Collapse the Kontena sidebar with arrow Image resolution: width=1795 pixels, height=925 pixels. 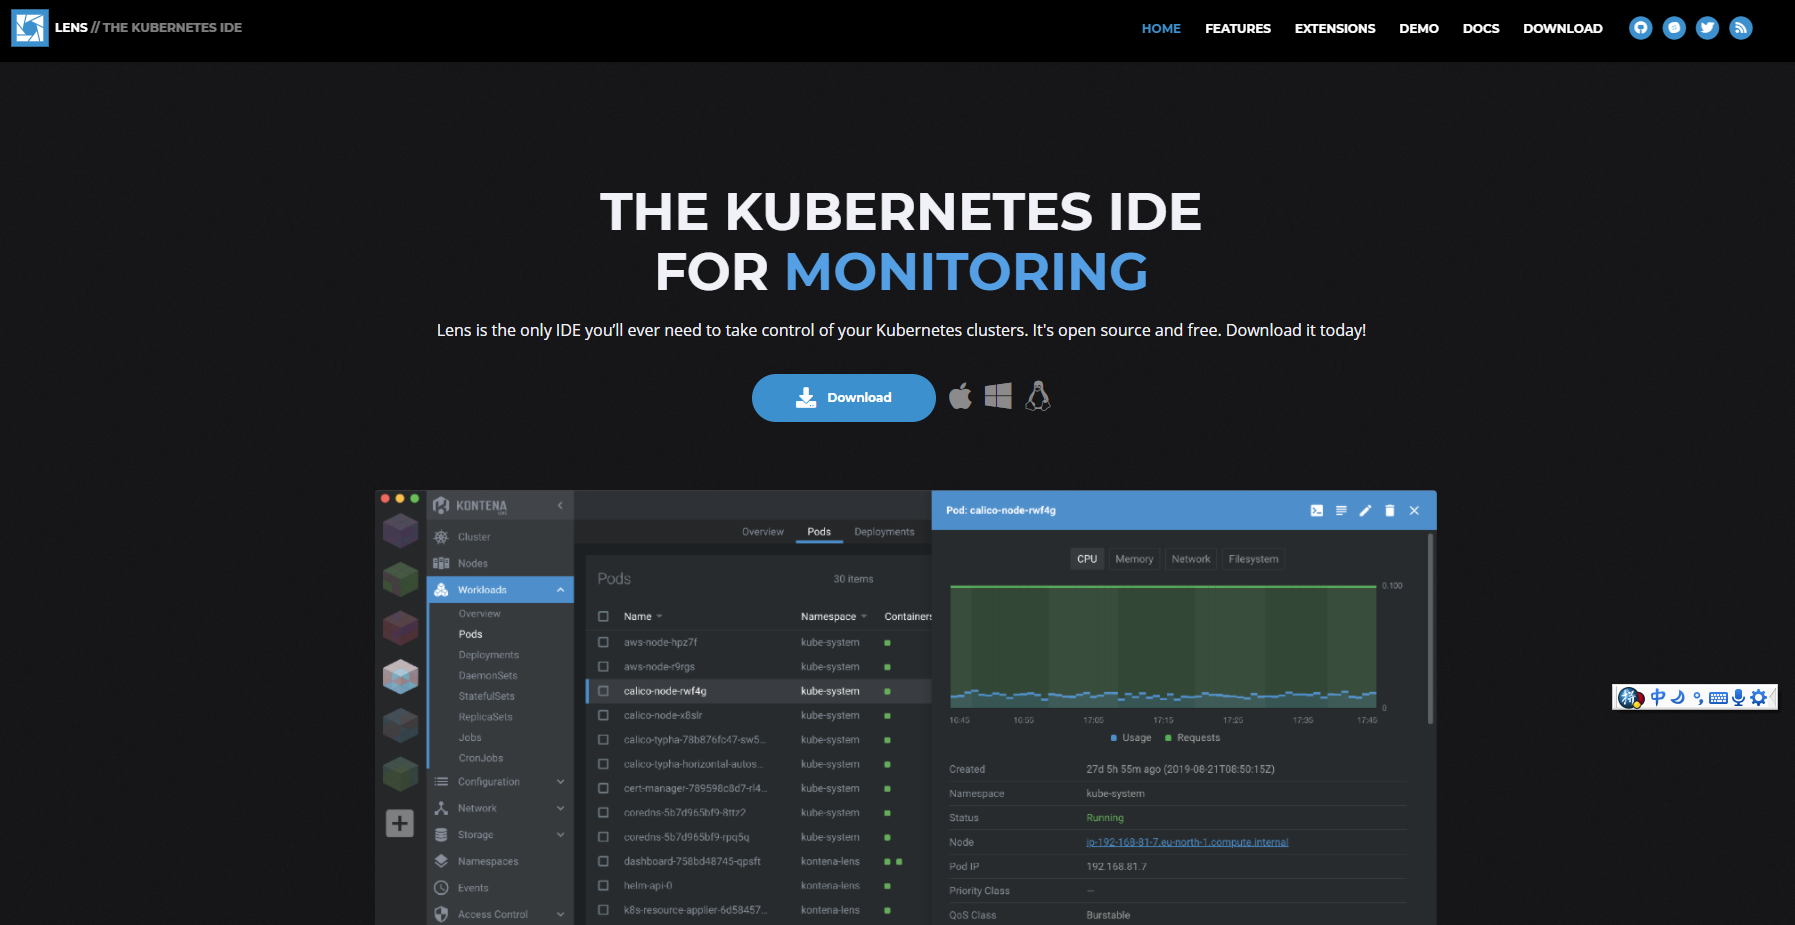coord(560,506)
